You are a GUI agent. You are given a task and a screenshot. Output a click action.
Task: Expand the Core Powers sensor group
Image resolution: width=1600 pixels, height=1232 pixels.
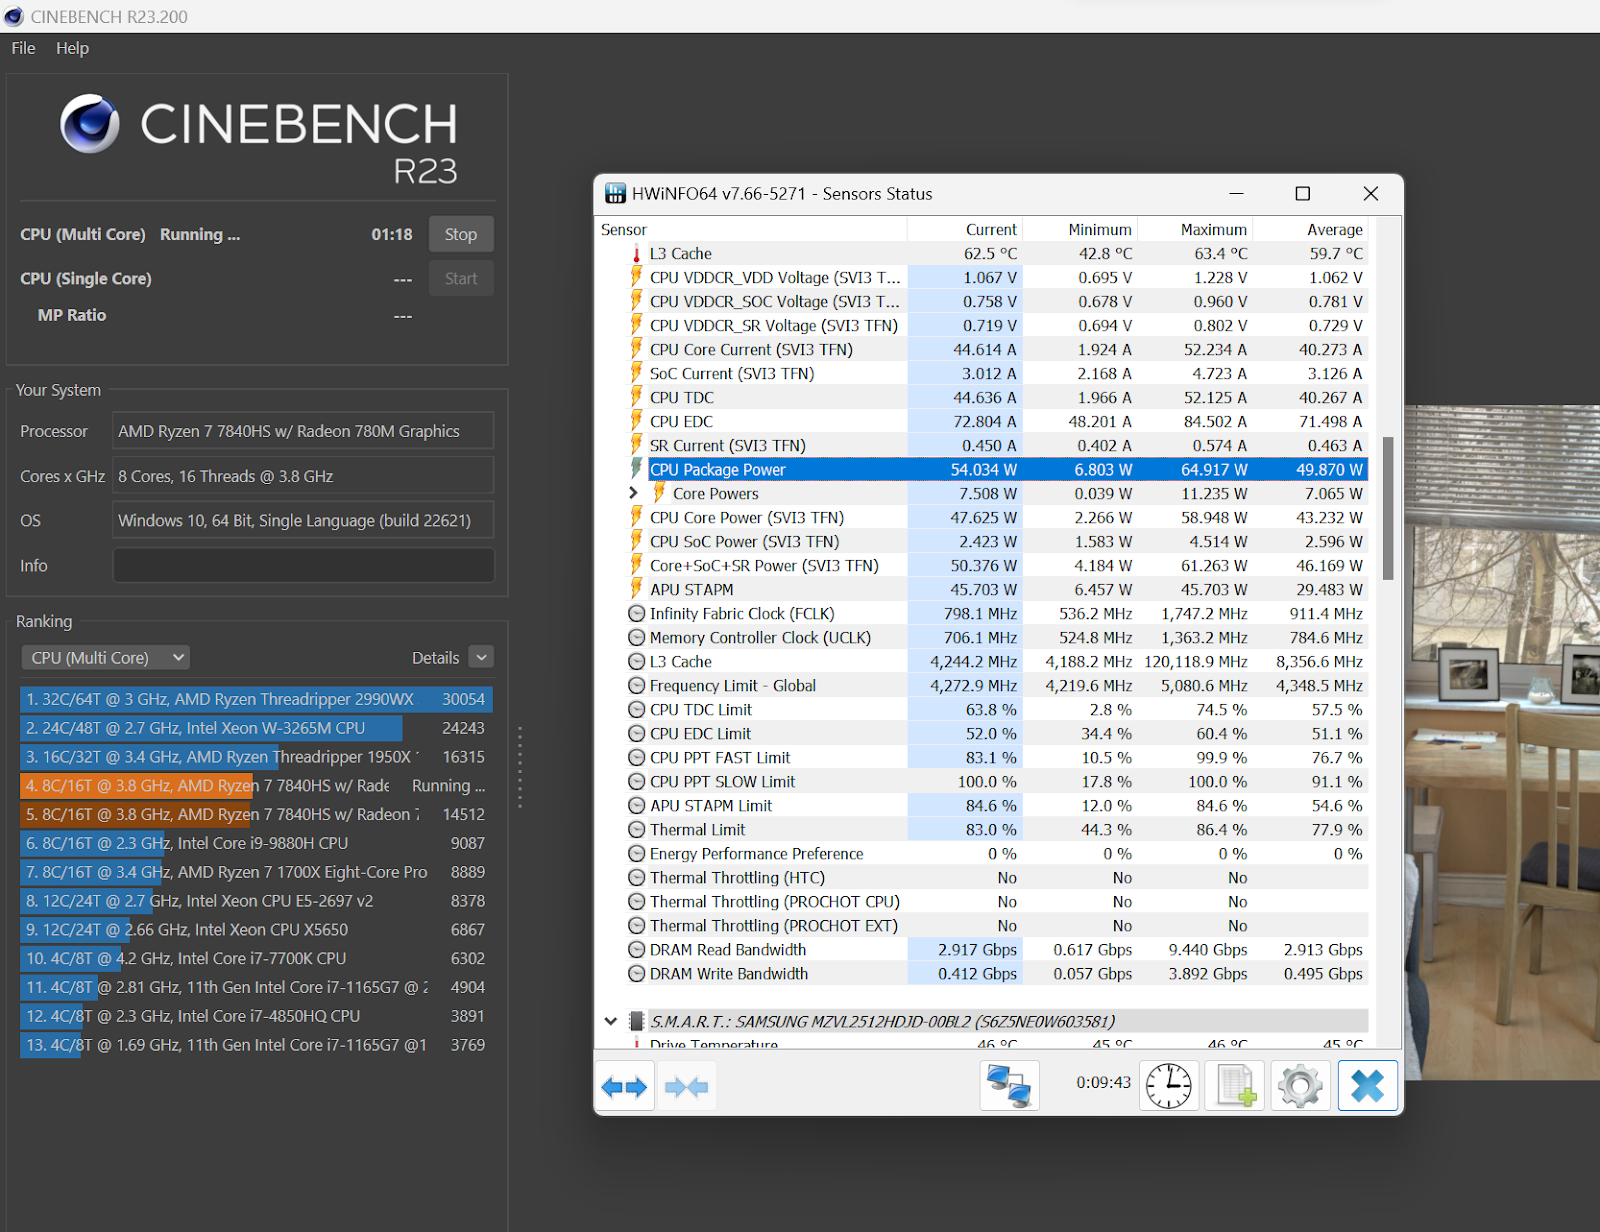tap(633, 493)
